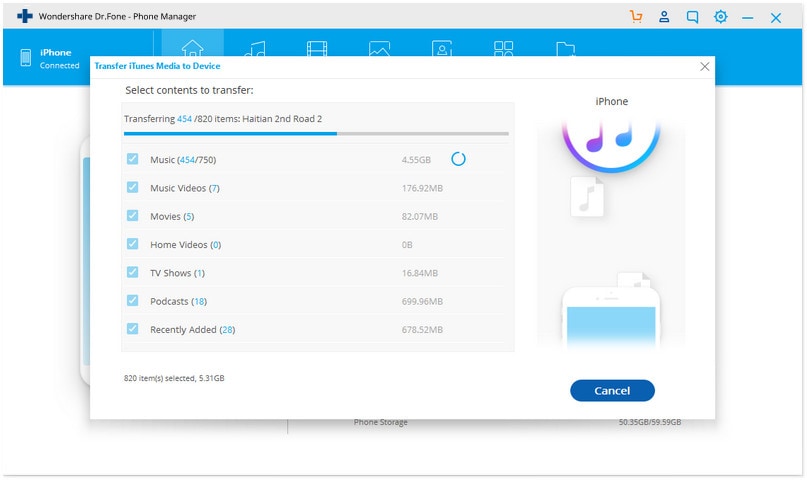Click the iTunes music logo graphic
Image resolution: width=807 pixels, height=480 pixels.
611,146
